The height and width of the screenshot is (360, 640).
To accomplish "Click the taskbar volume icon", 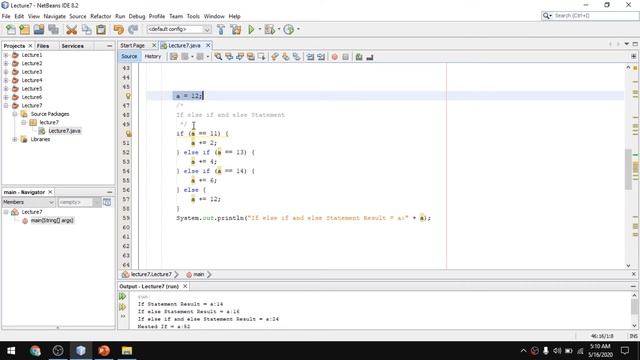I will pos(557,351).
